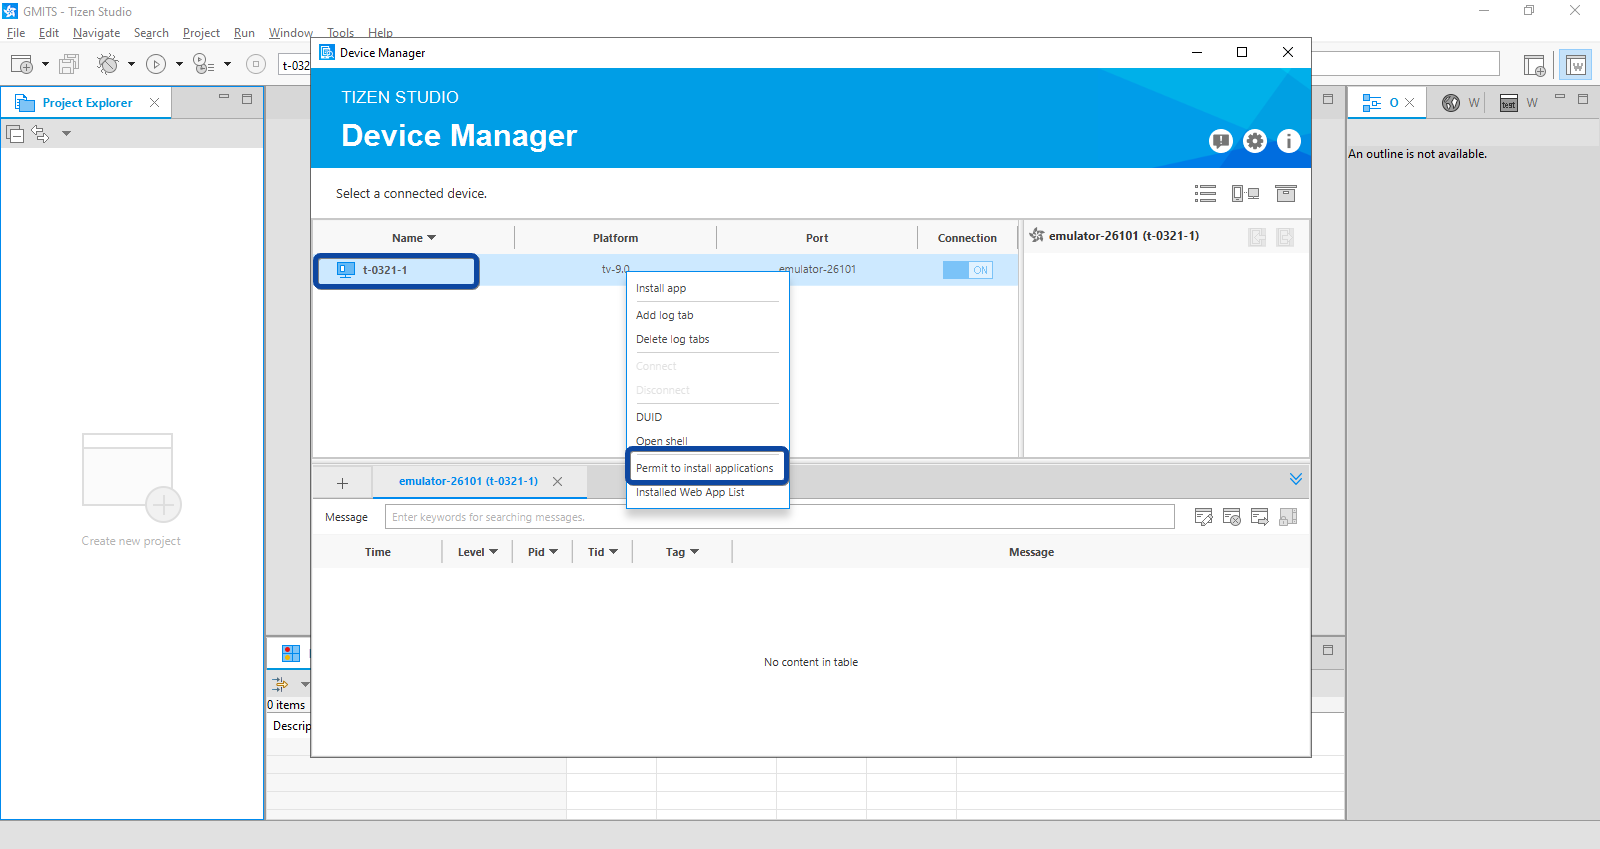Open Device Manager settings gear icon

tap(1255, 141)
